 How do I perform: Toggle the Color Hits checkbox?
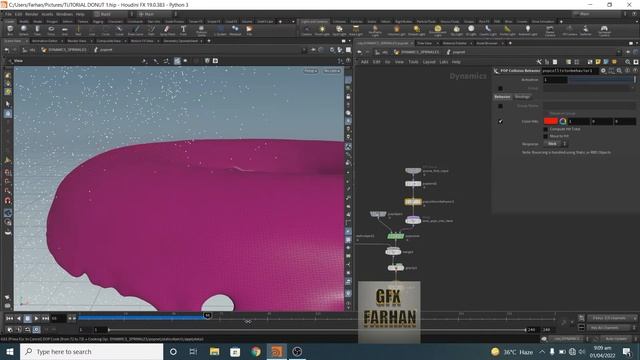point(500,121)
